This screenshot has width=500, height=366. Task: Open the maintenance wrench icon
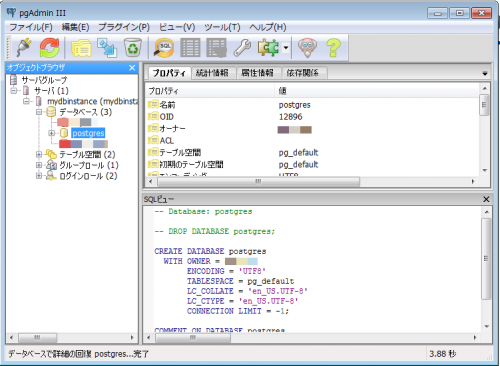click(242, 48)
